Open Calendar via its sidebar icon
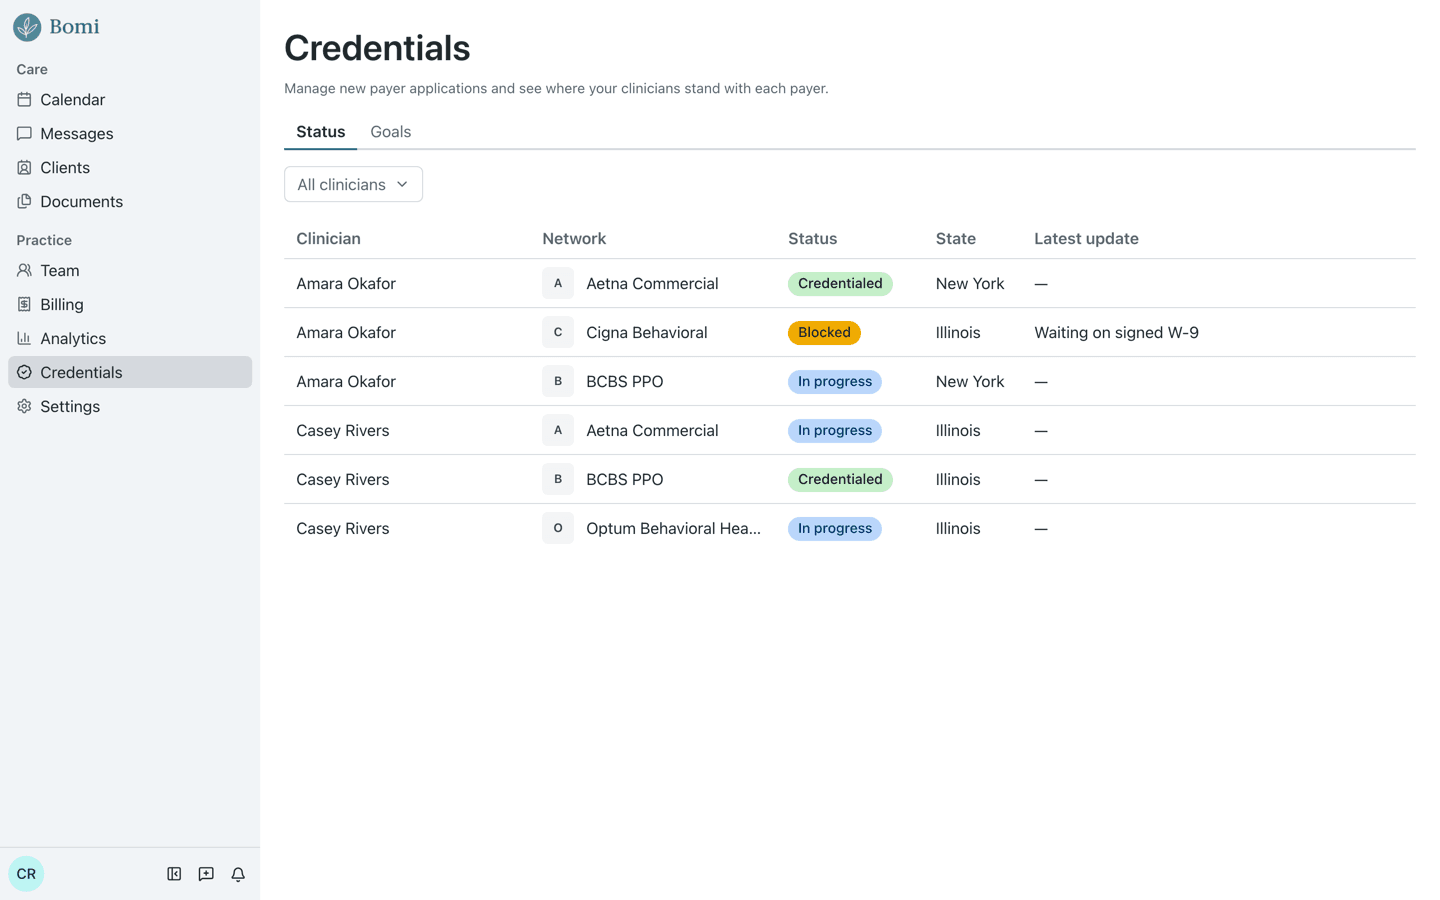The image size is (1440, 900). 24,100
